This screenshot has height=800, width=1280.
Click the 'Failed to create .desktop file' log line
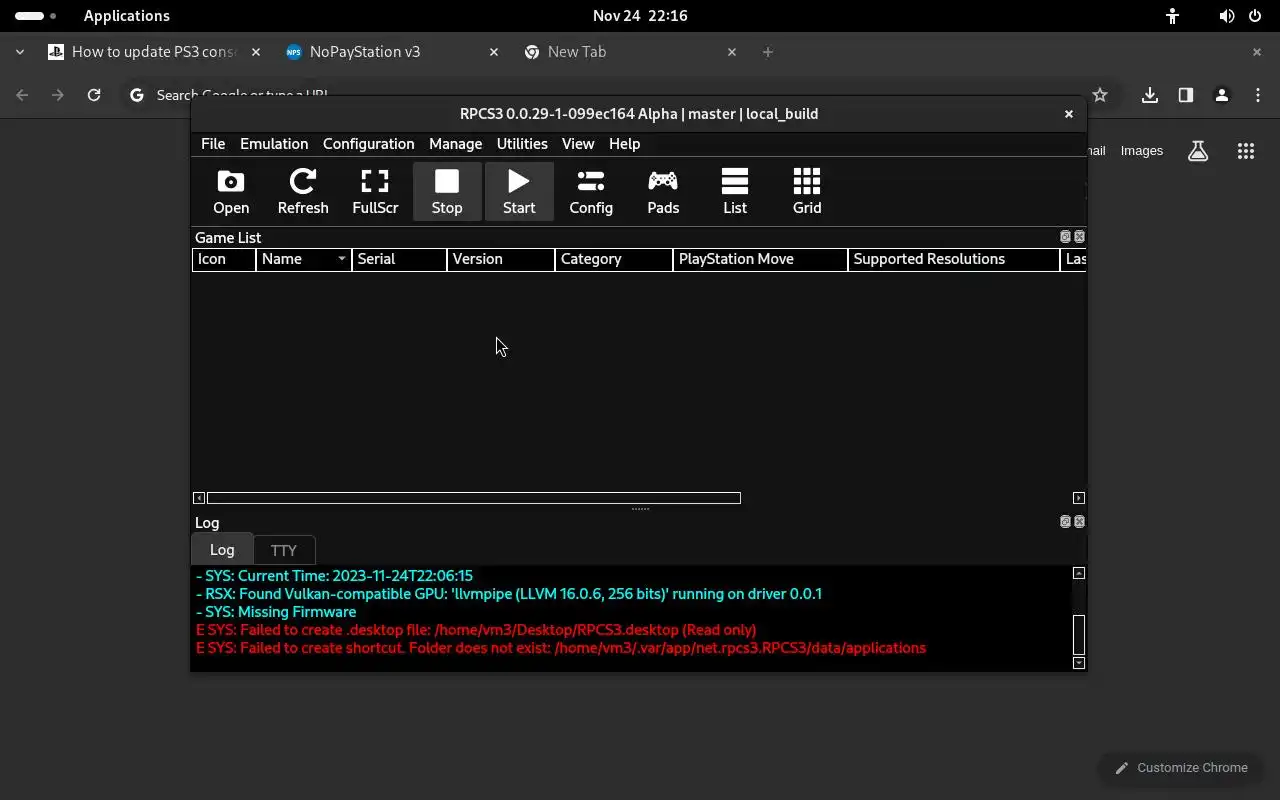[x=476, y=630]
